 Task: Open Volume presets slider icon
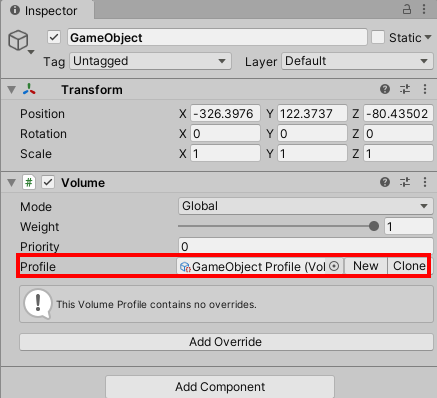[405, 182]
